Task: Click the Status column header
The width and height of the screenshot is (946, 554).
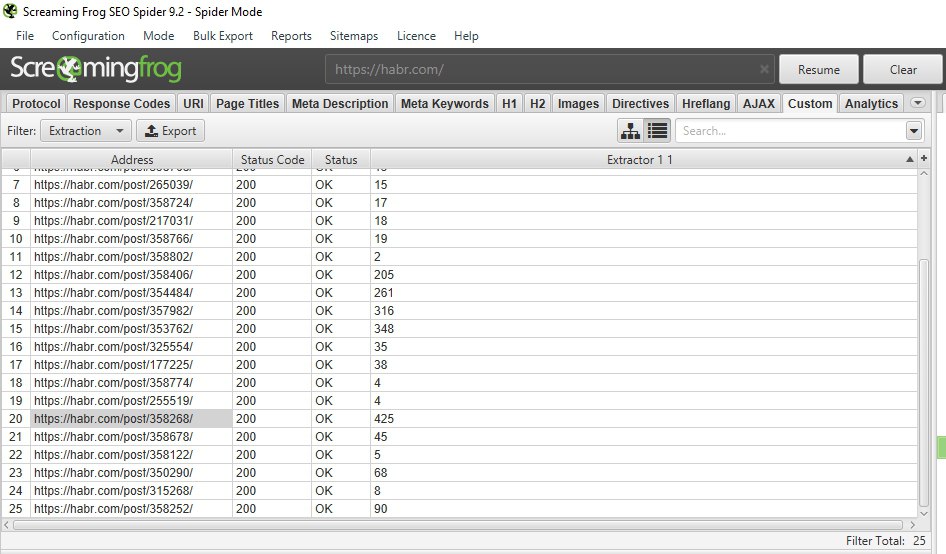Action: [x=341, y=159]
